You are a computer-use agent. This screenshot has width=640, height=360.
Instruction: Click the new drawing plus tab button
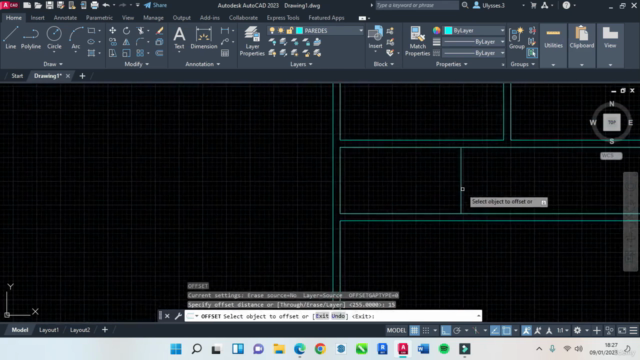[x=82, y=76]
